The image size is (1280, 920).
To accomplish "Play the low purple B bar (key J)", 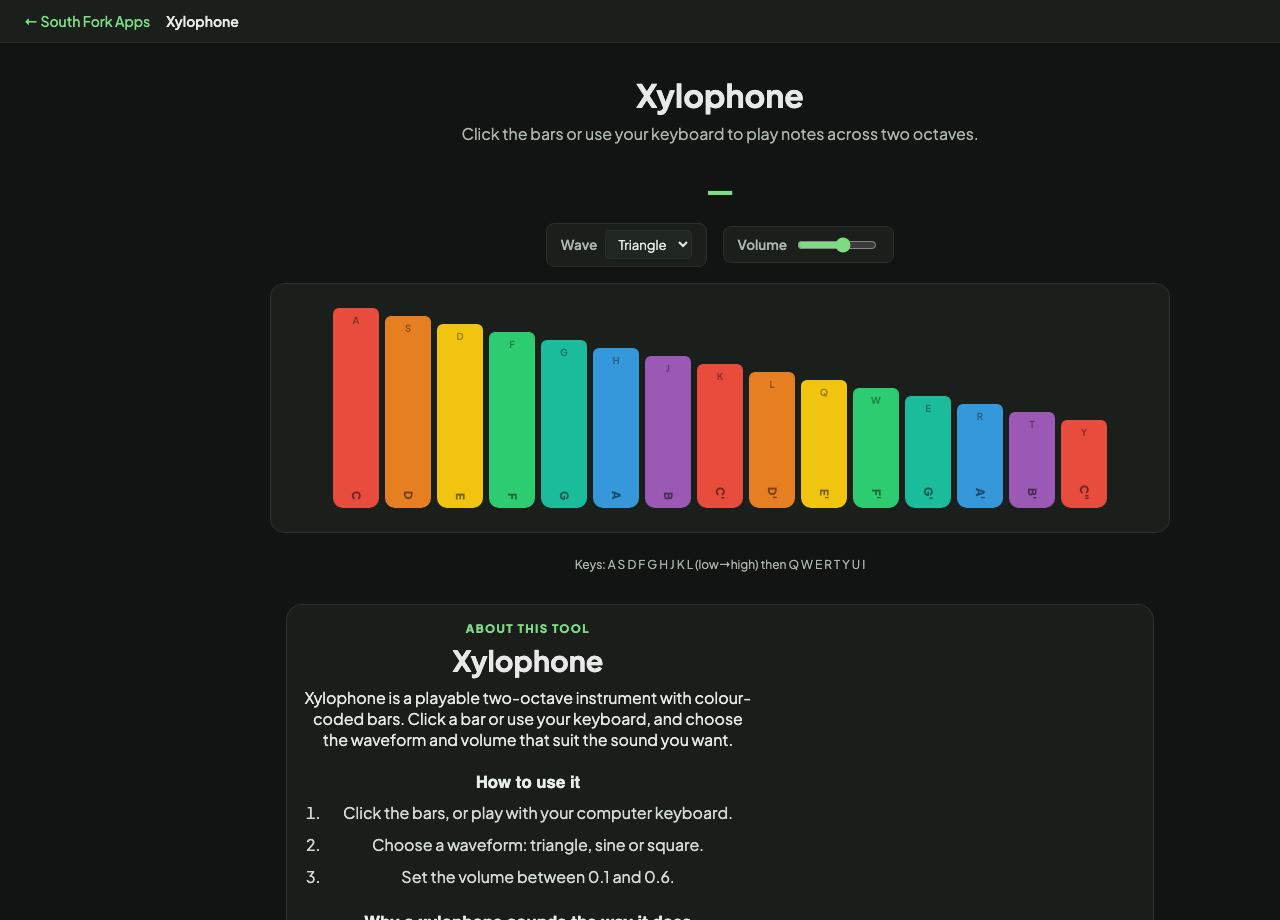I will tap(668, 432).
